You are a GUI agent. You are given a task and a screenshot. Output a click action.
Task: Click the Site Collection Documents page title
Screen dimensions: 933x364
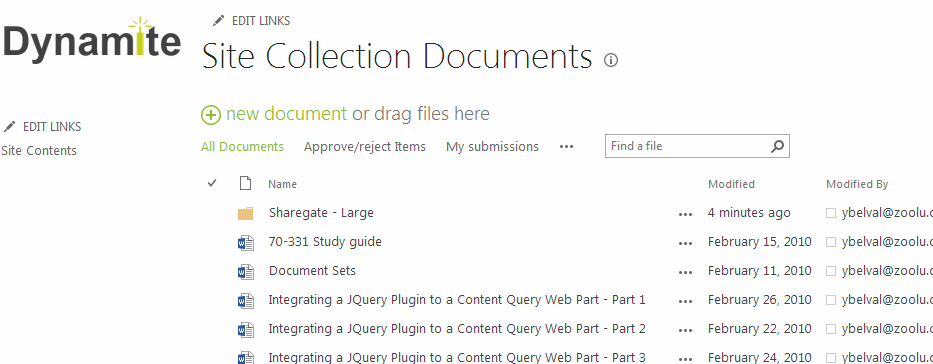[x=397, y=57]
